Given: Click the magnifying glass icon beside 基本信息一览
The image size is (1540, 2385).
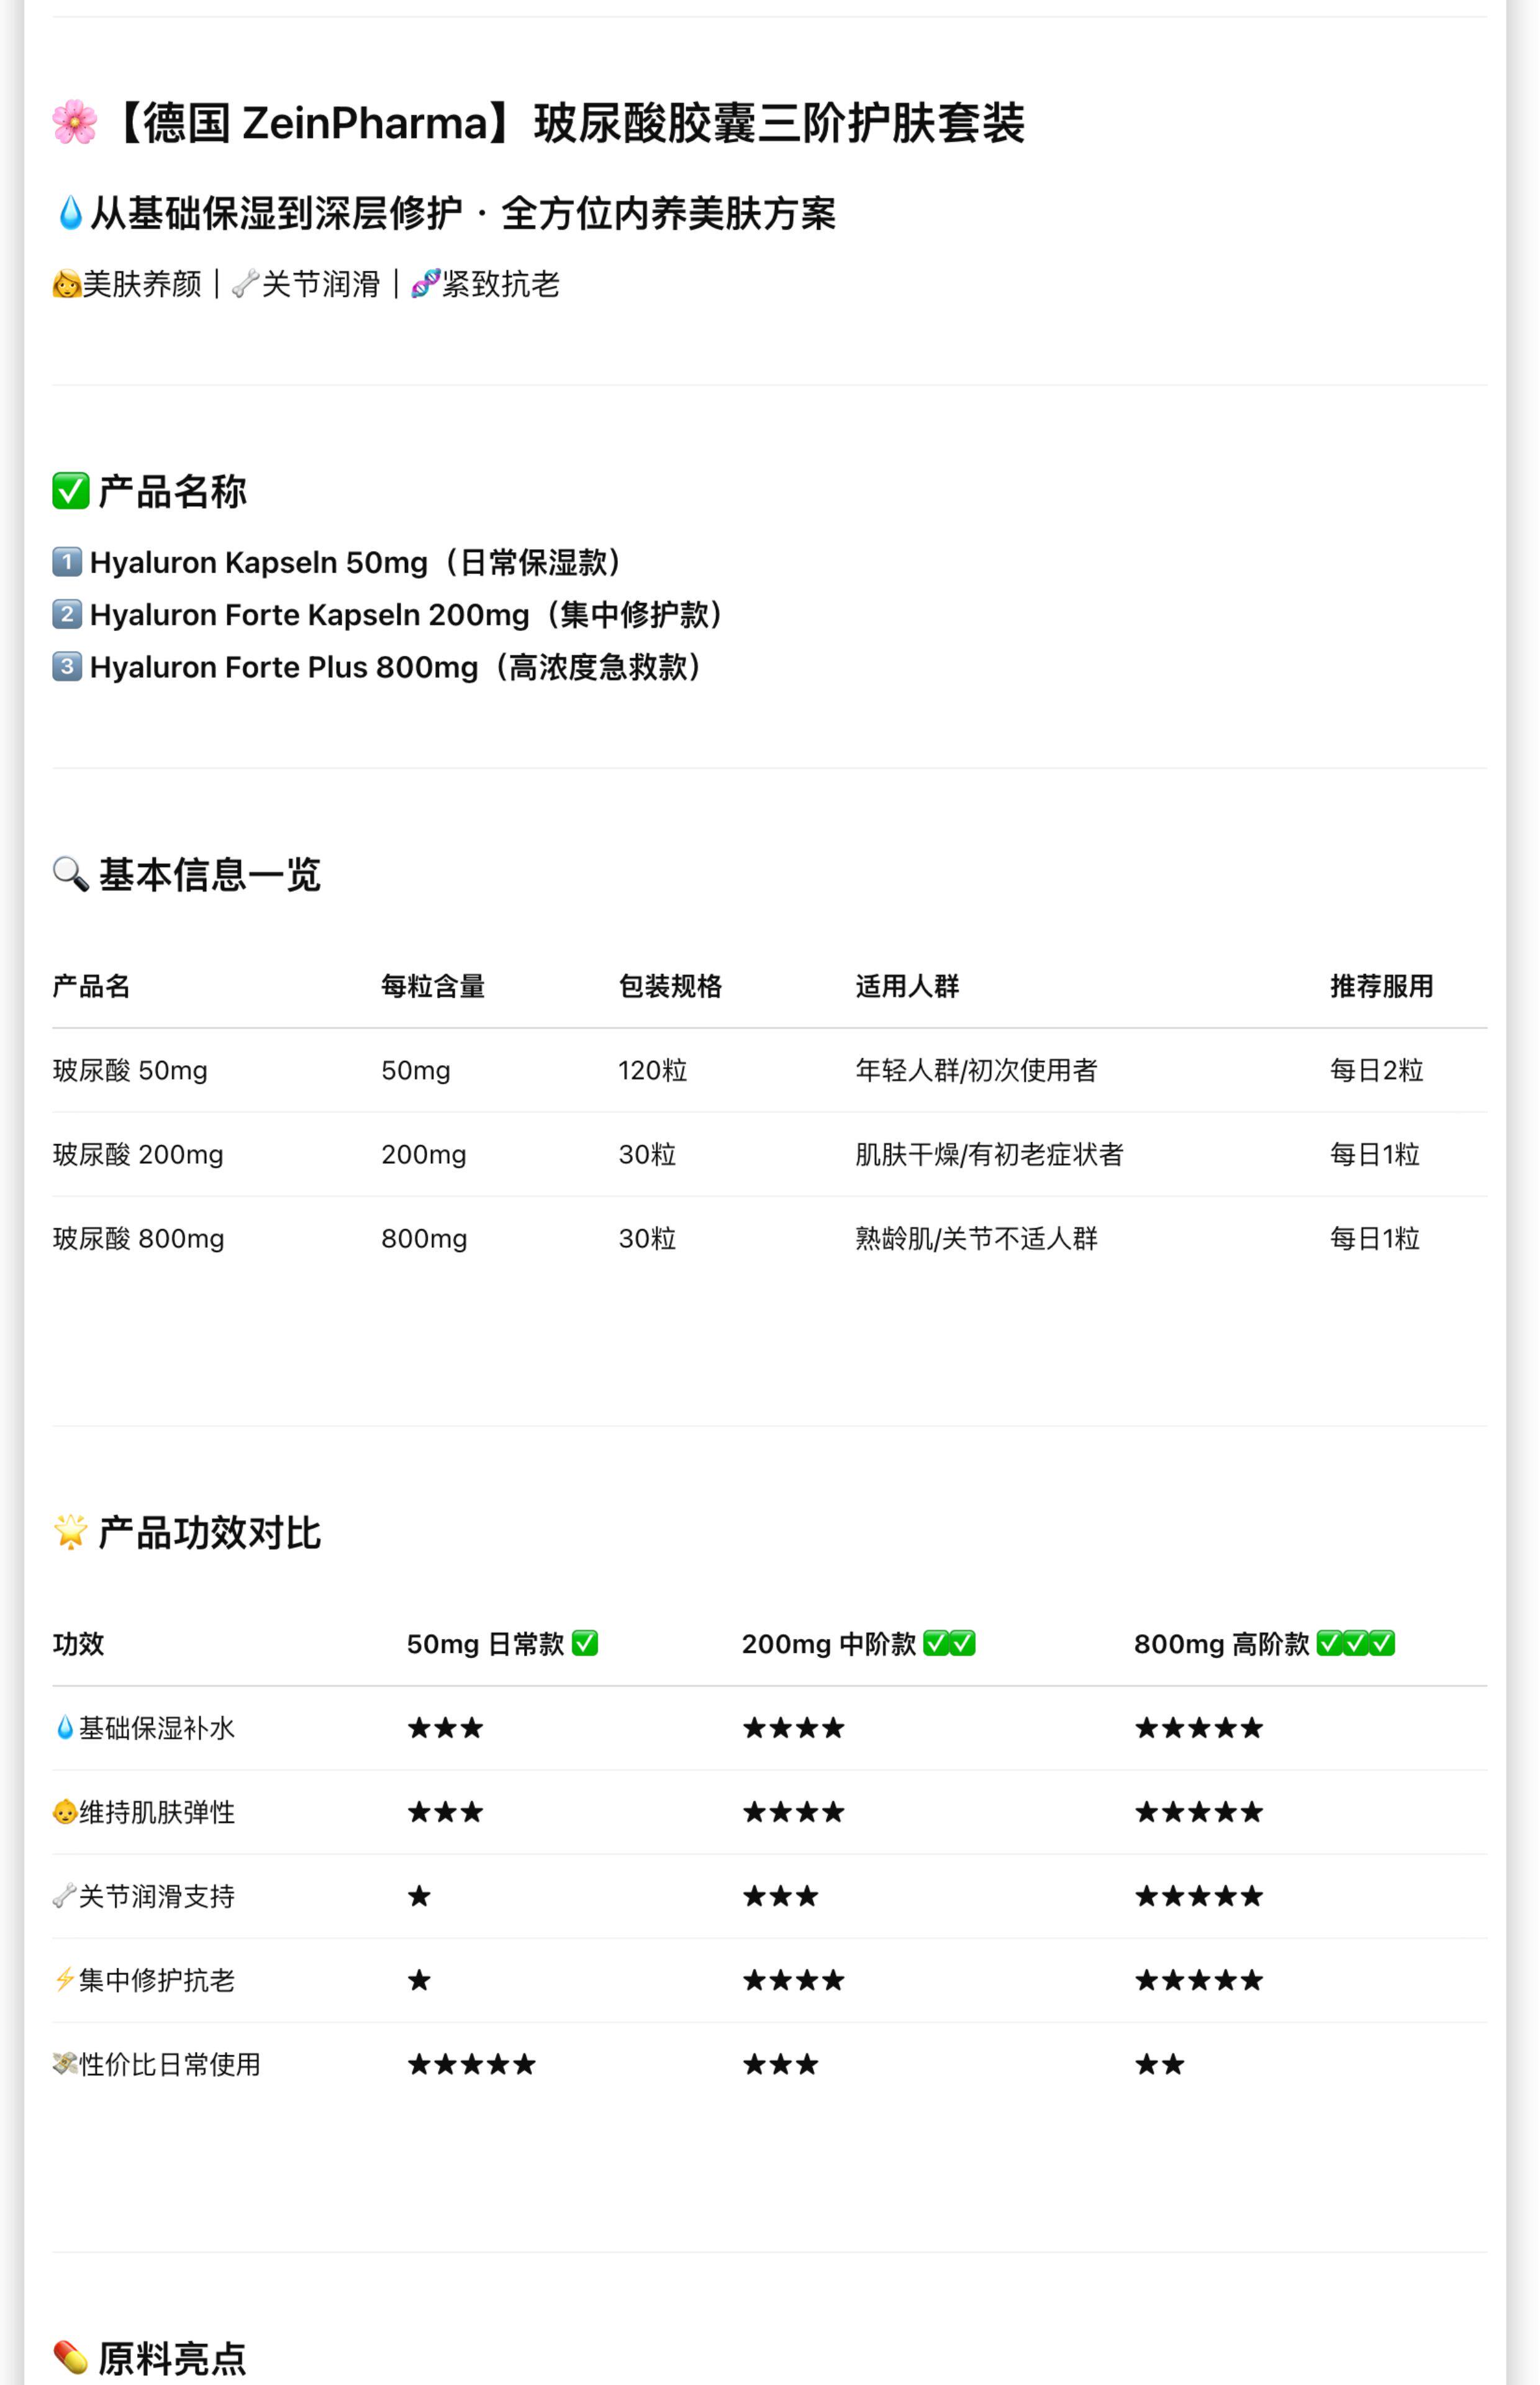Looking at the screenshot, I should pos(71,874).
